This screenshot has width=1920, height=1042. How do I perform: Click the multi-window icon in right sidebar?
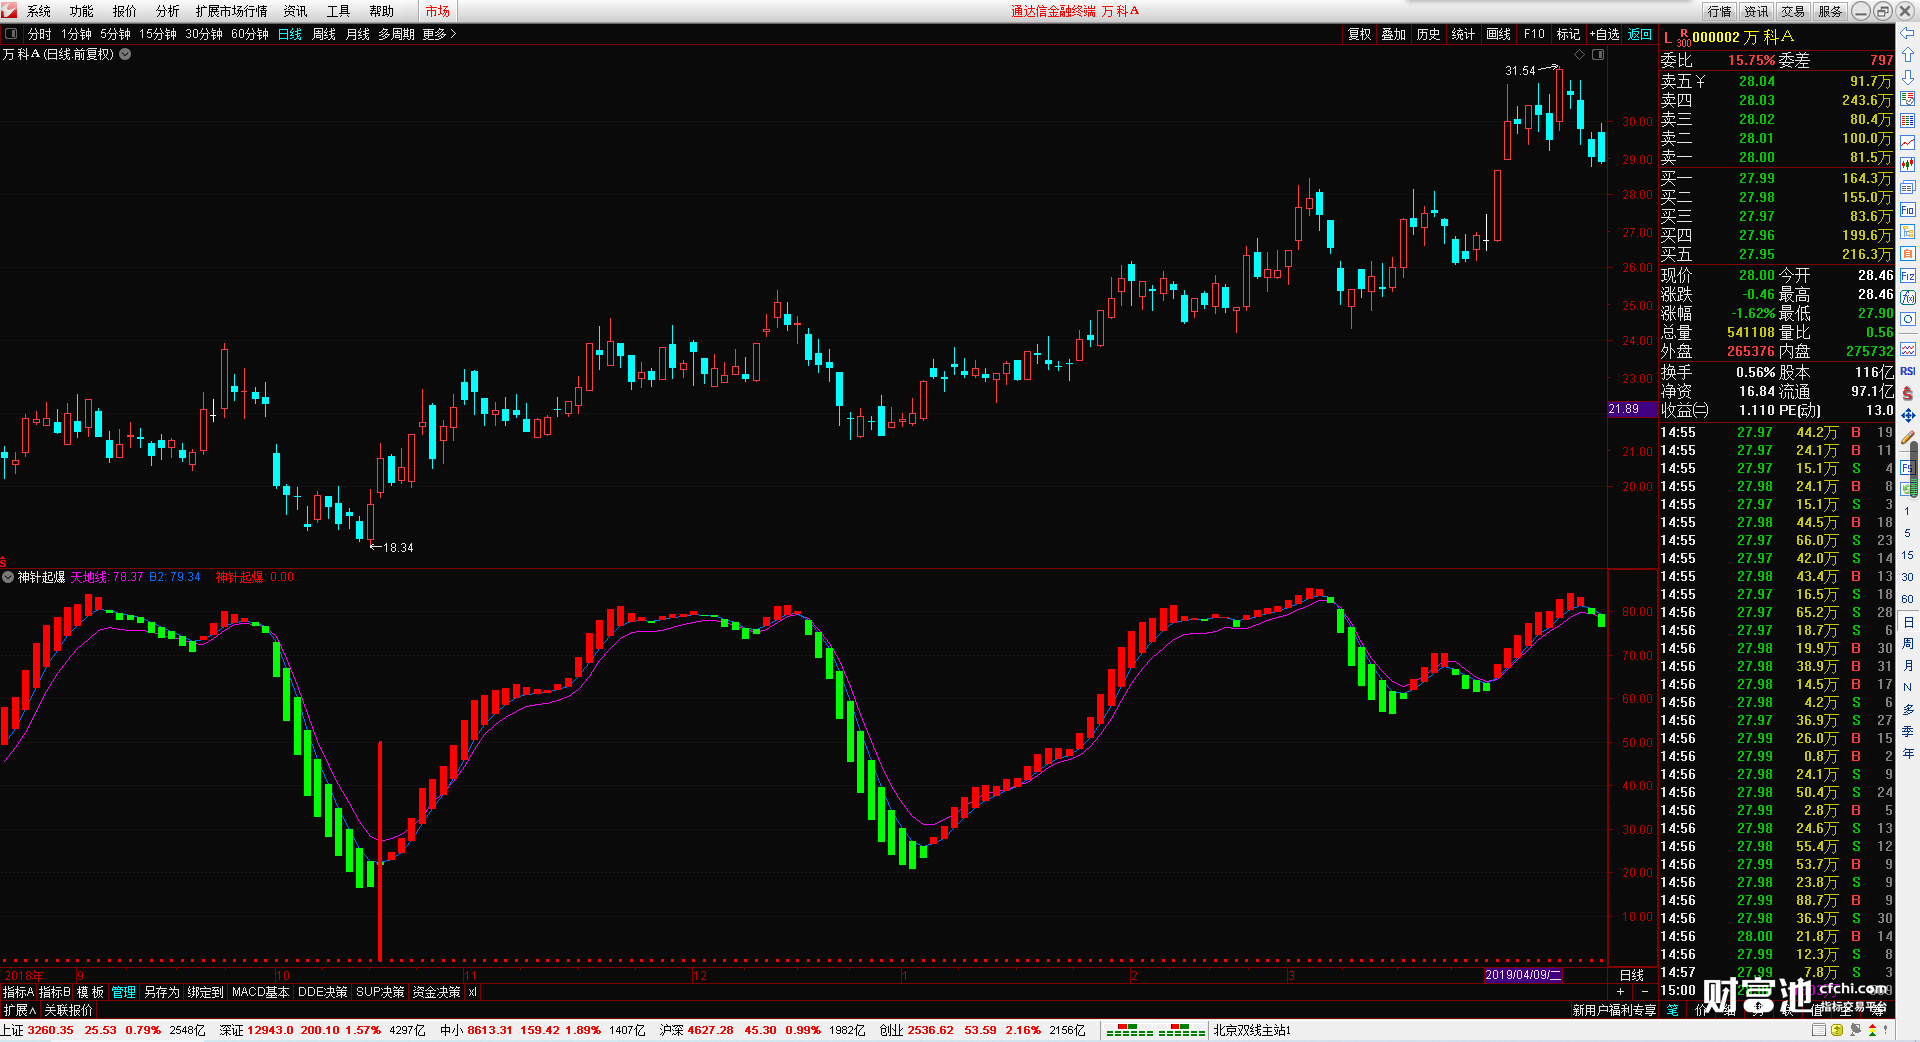(x=1908, y=188)
